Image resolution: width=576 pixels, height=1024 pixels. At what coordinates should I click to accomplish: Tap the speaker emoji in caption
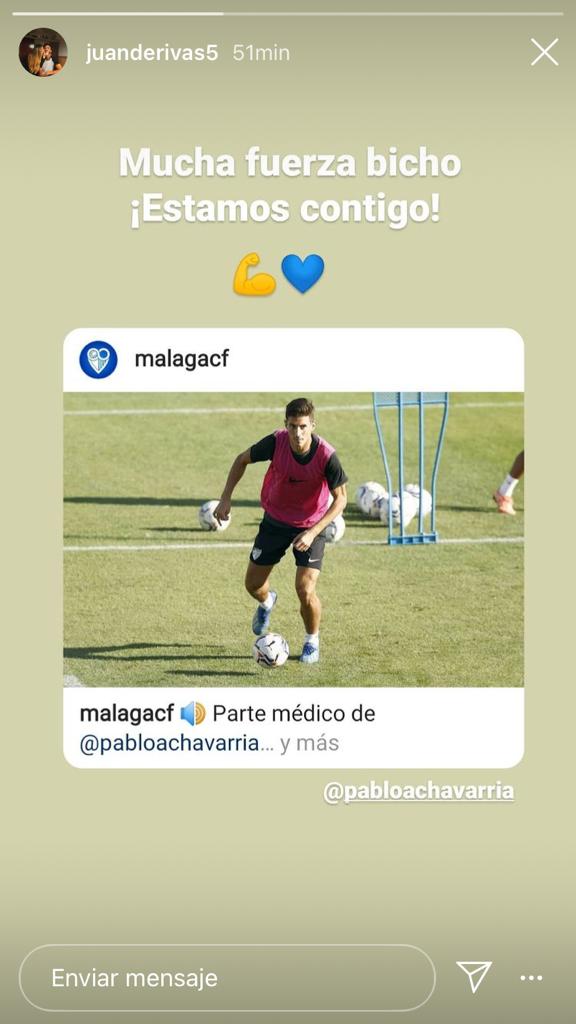click(x=193, y=713)
